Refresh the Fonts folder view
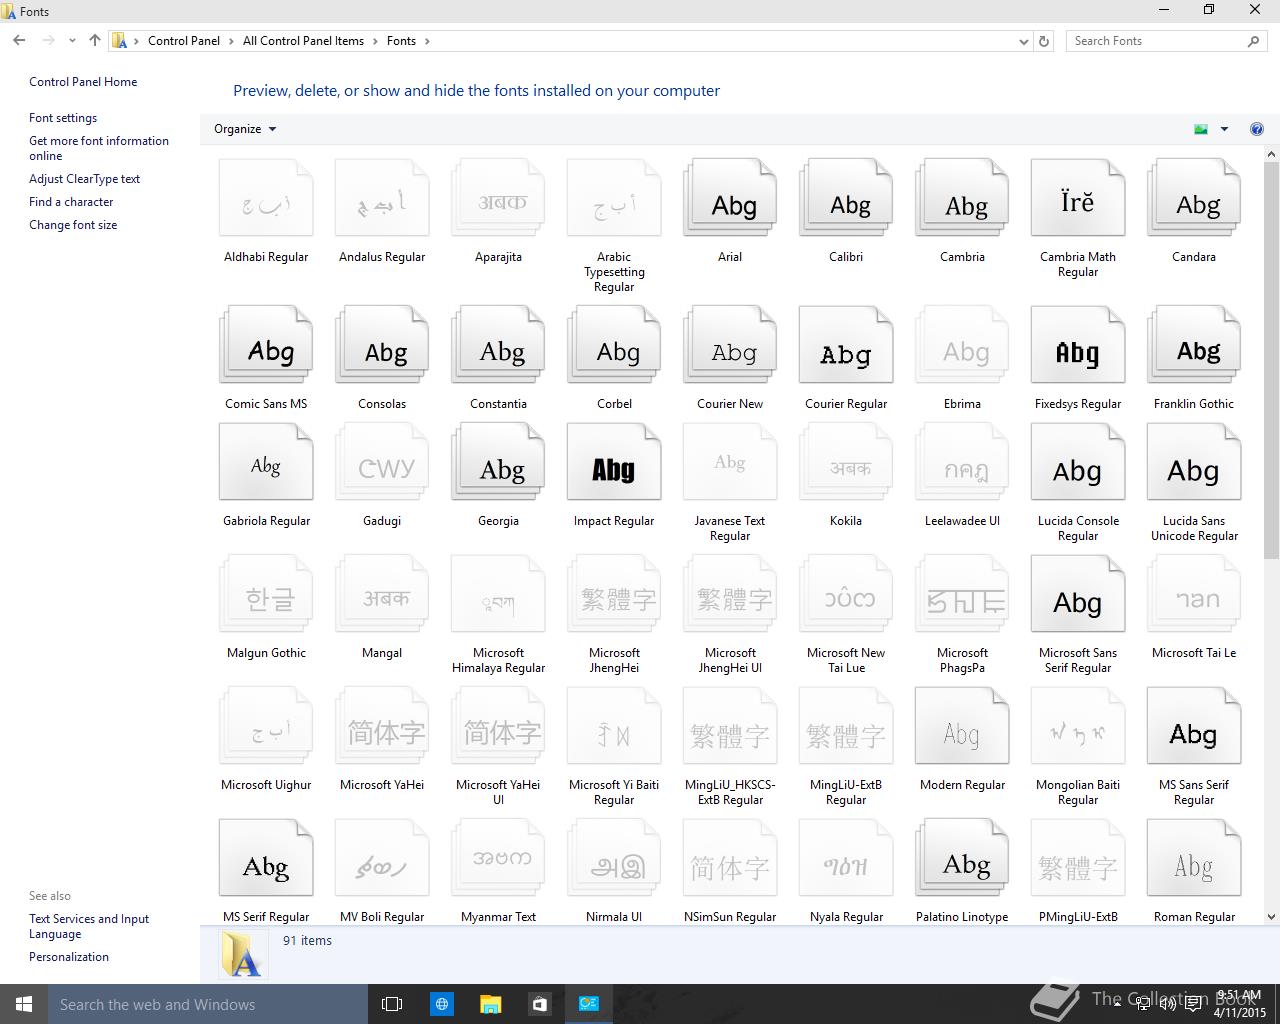This screenshot has width=1280, height=1024. tap(1044, 41)
